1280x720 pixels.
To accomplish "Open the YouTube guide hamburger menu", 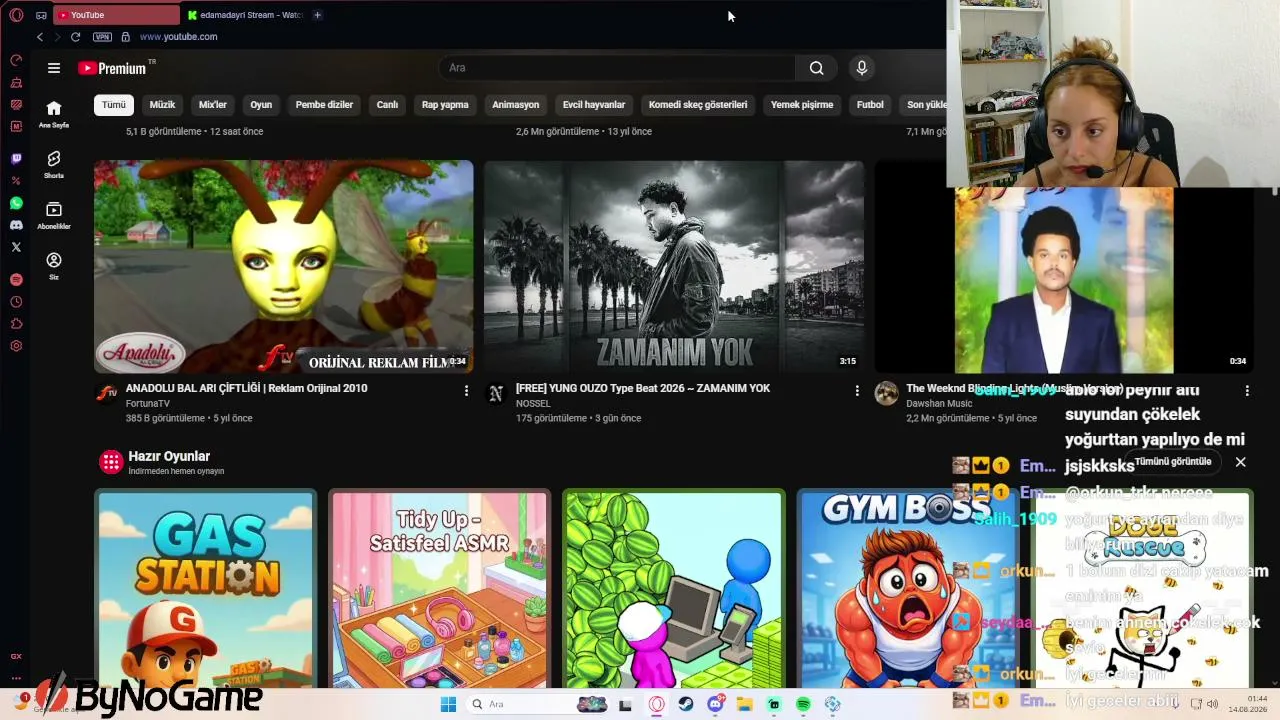I will point(54,68).
